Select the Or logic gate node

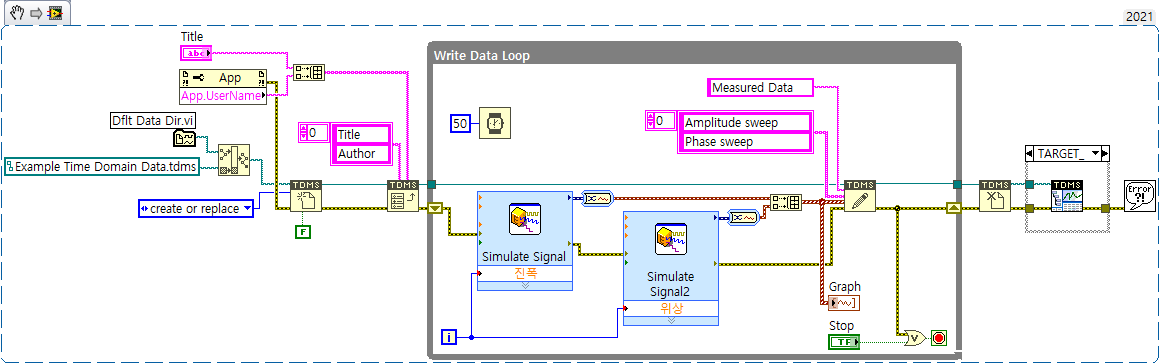tap(916, 337)
